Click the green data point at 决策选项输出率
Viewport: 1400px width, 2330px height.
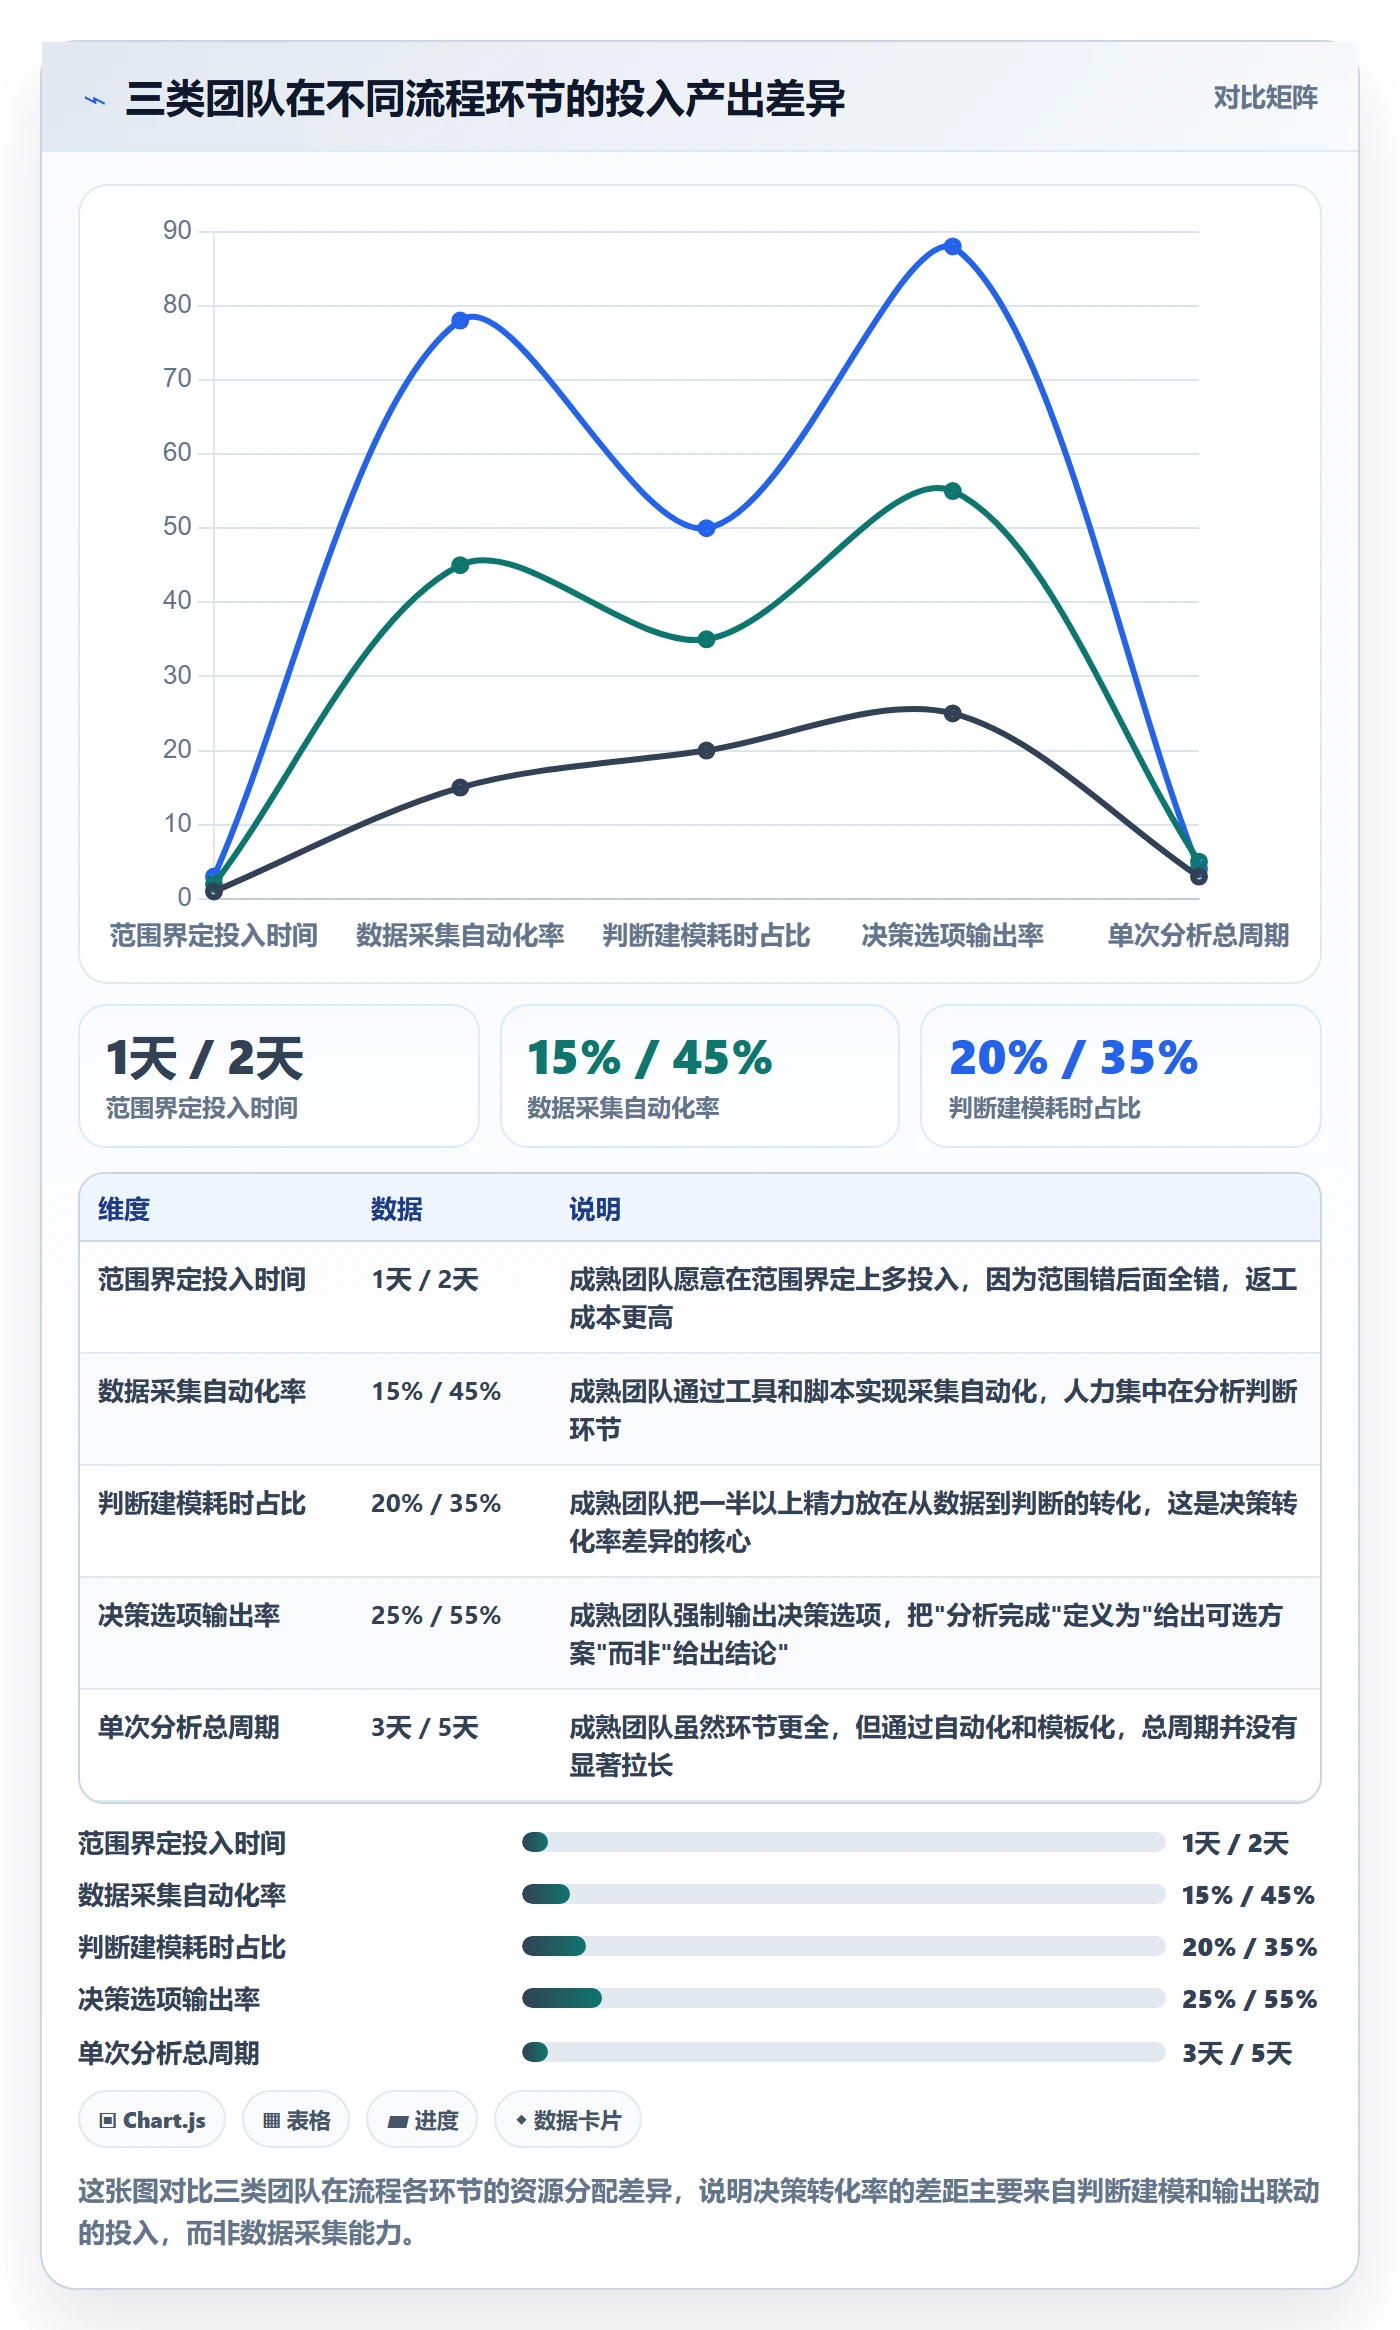pos(953,491)
